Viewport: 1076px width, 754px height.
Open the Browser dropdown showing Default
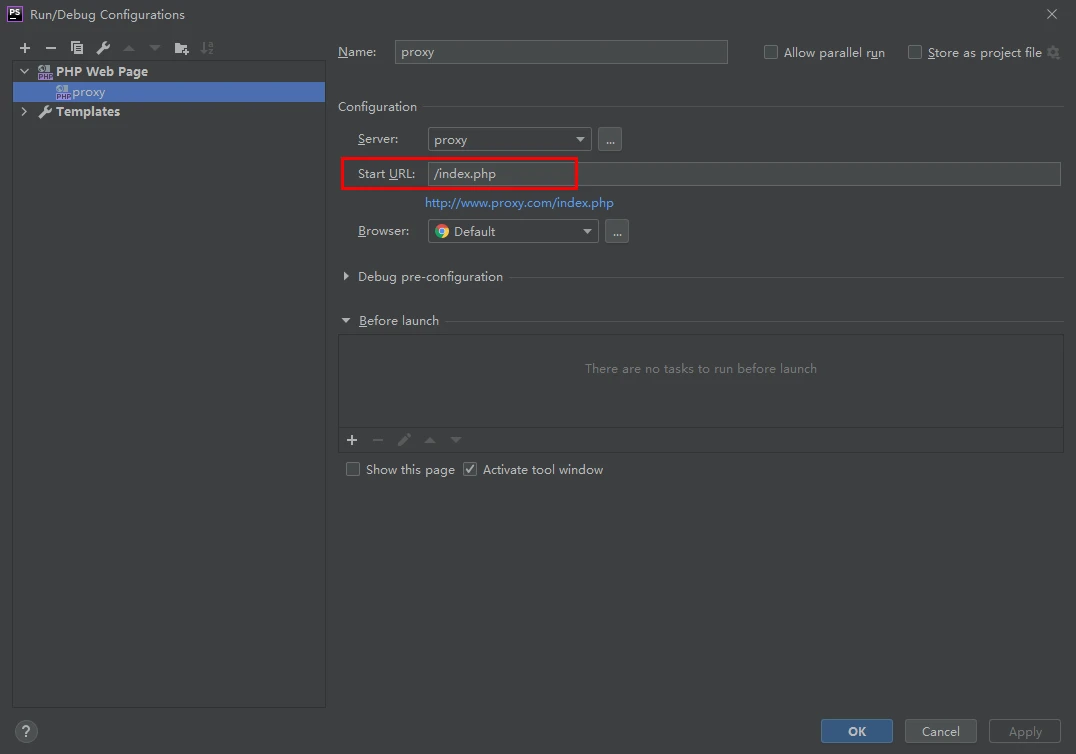(513, 231)
